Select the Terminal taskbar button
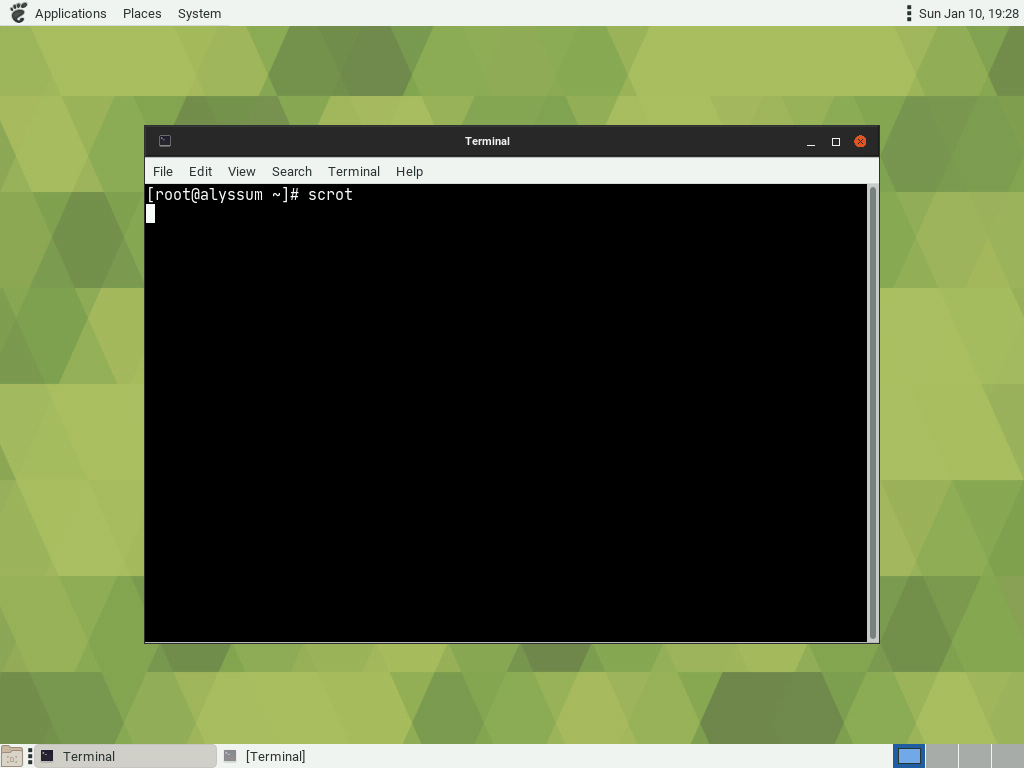The width and height of the screenshot is (1024, 768). [125, 756]
